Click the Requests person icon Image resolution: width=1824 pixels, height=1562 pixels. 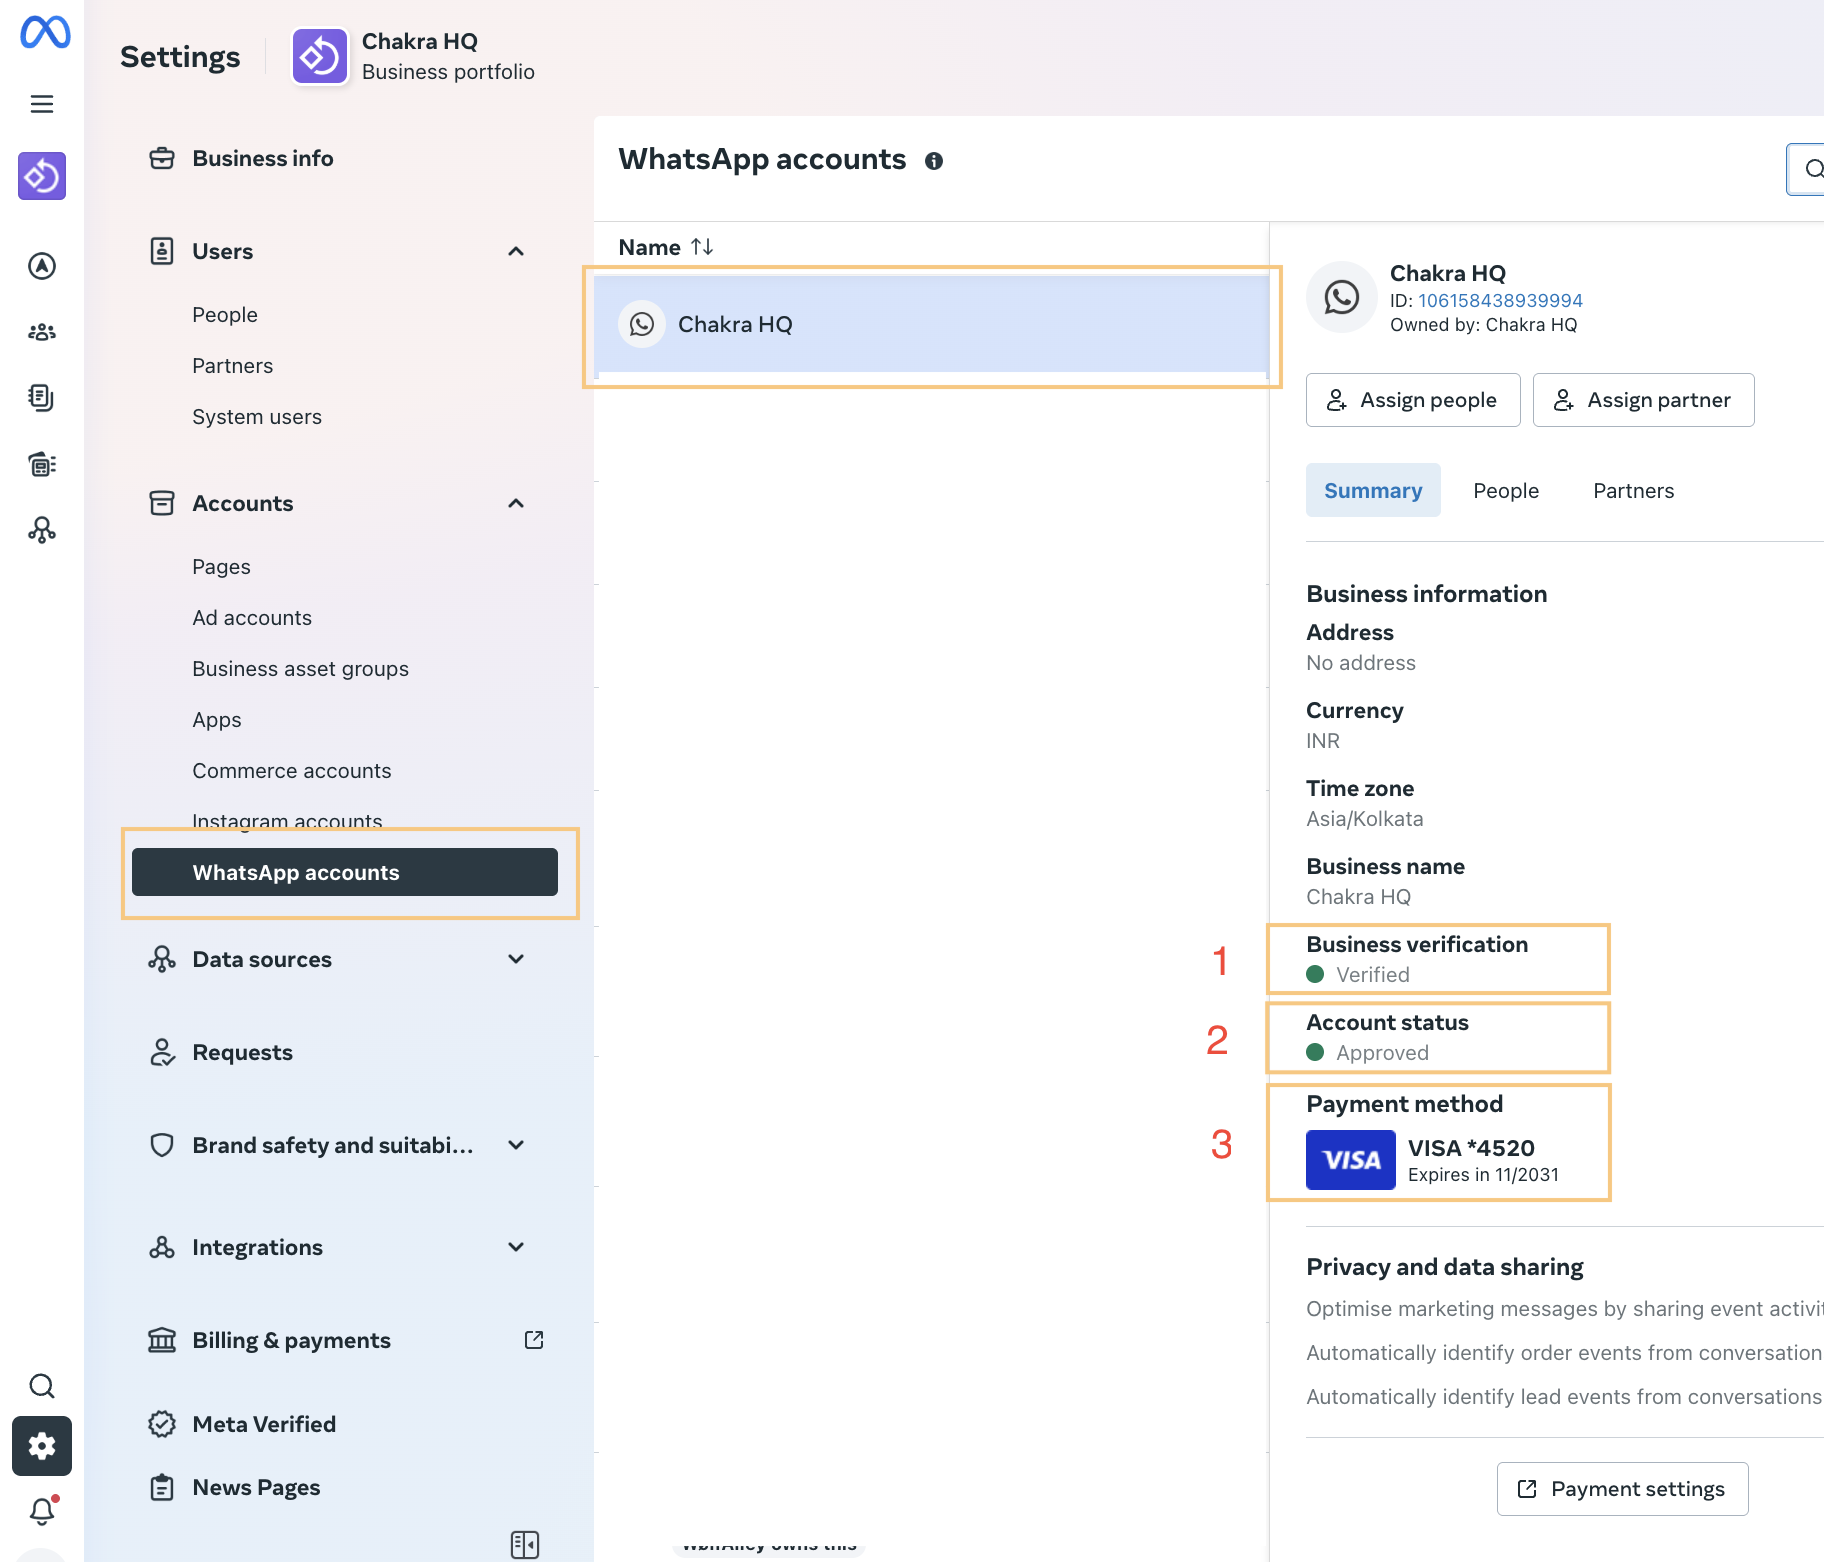click(x=162, y=1052)
